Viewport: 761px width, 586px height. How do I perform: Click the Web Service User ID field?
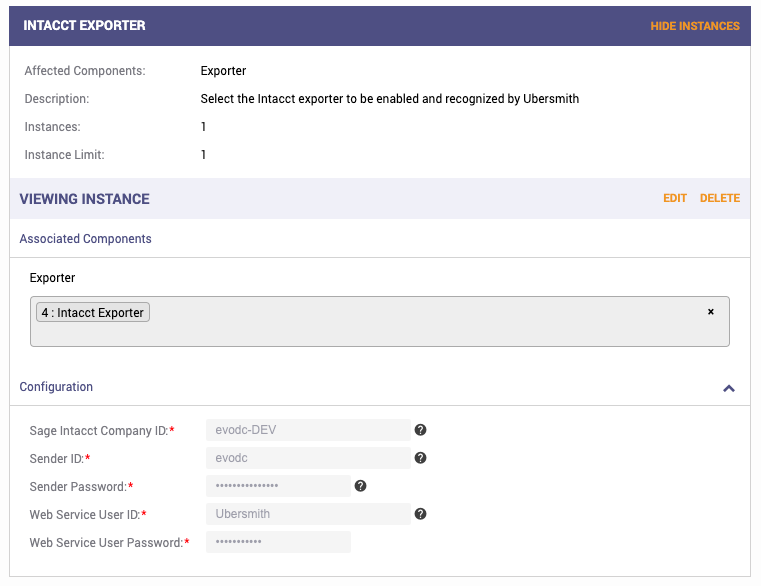click(x=308, y=514)
